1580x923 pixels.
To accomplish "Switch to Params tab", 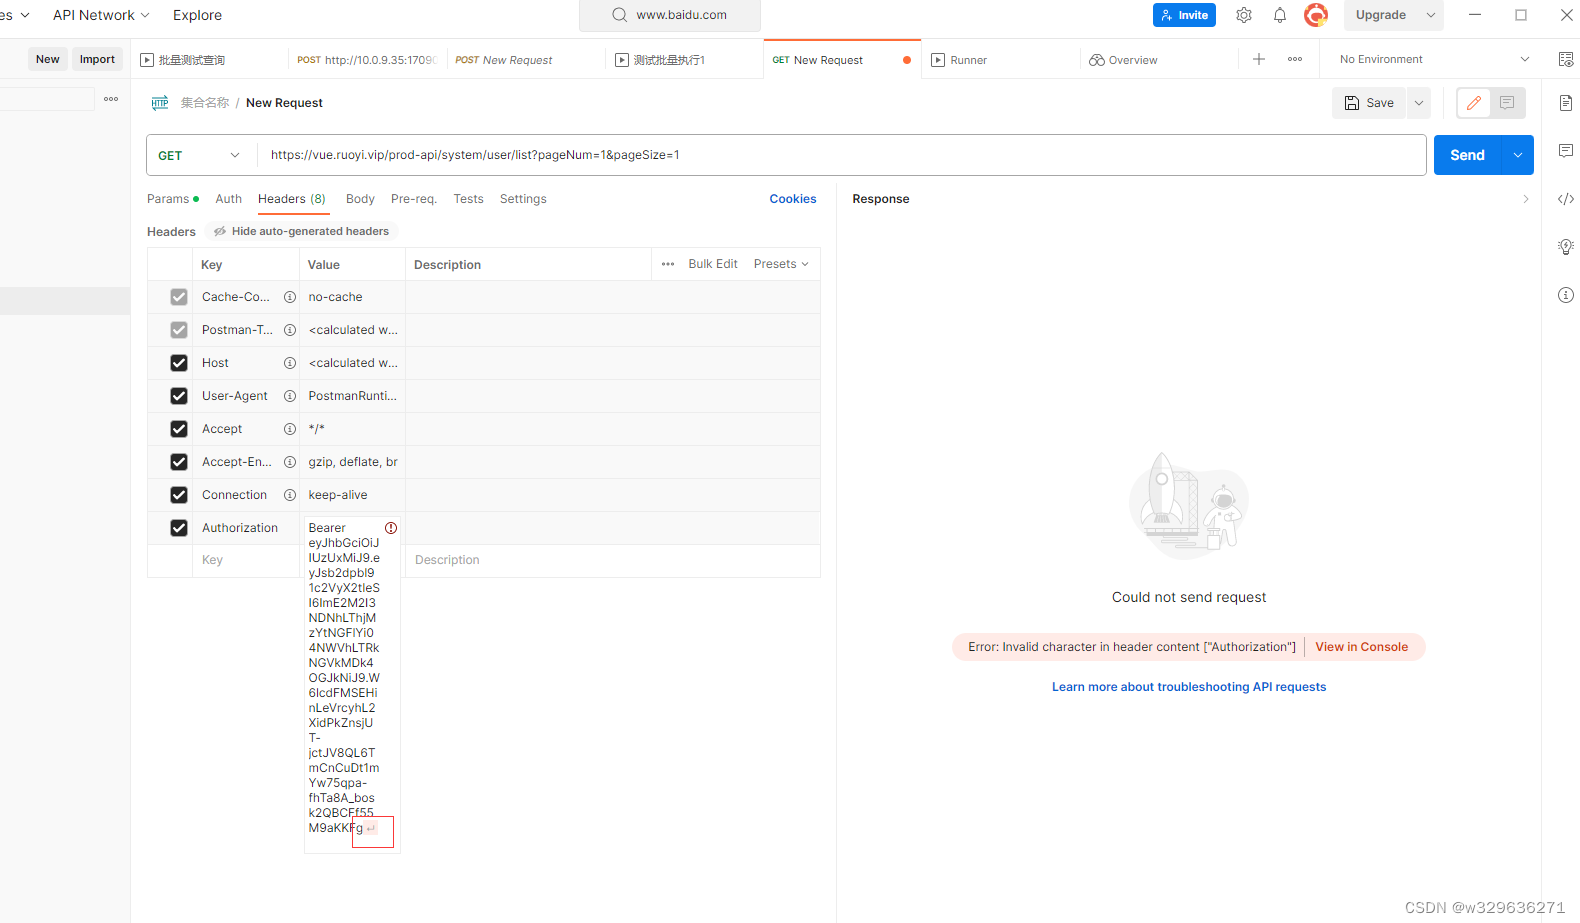I will (172, 199).
